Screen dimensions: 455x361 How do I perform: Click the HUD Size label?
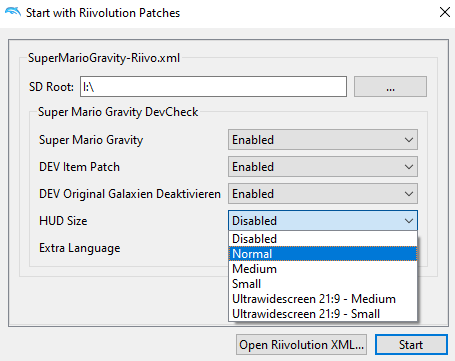[x=63, y=221]
